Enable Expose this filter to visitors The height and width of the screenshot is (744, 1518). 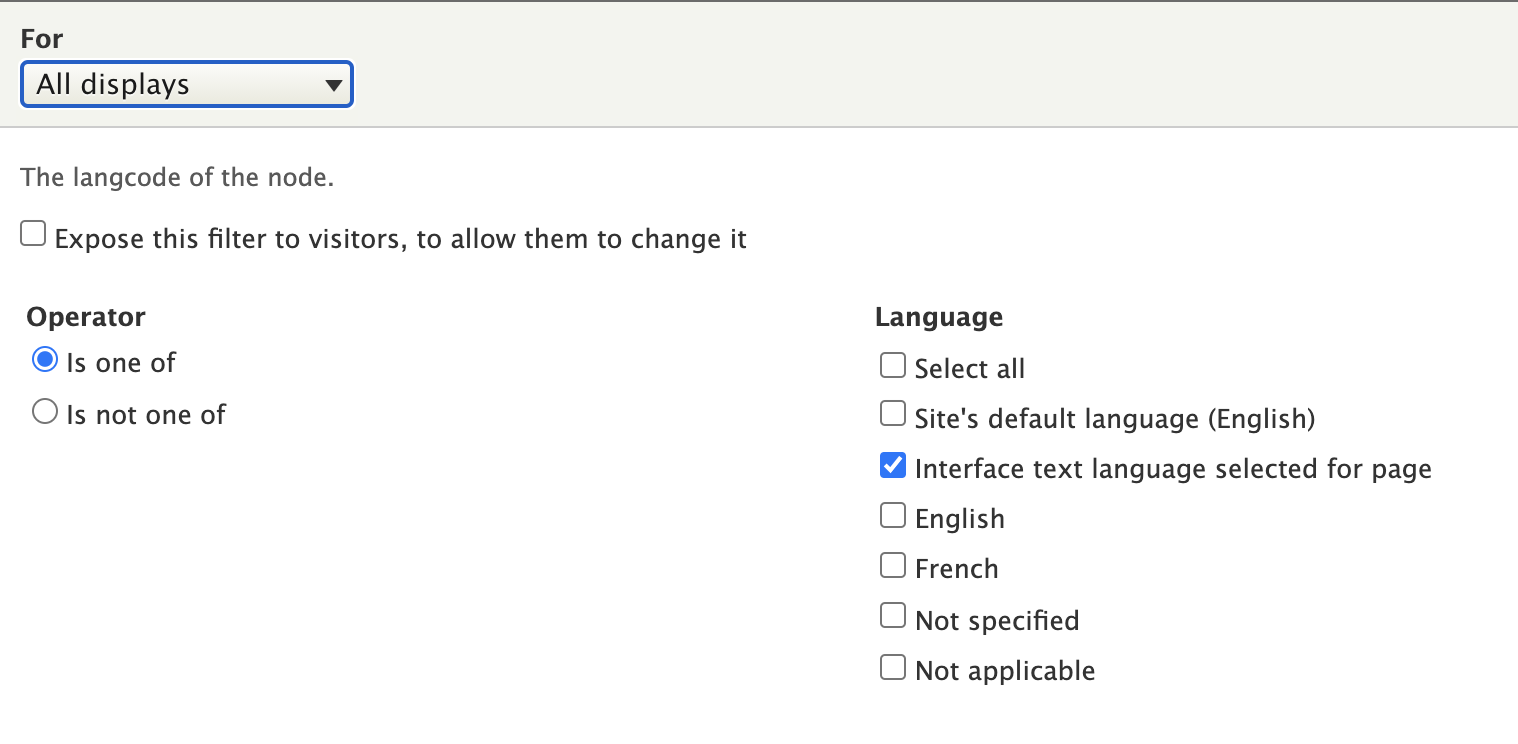33,232
